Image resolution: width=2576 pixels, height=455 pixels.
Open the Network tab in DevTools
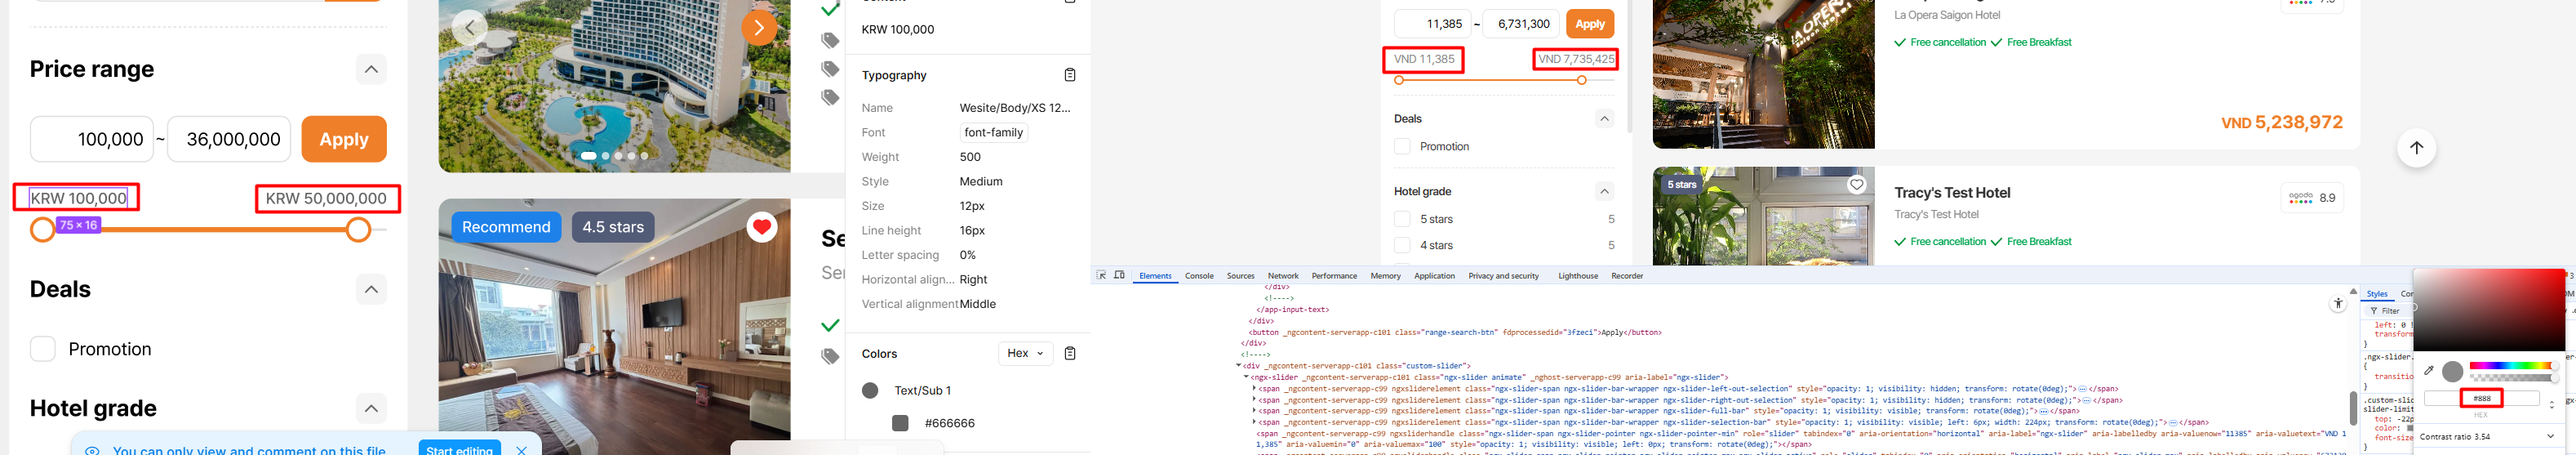point(1283,276)
